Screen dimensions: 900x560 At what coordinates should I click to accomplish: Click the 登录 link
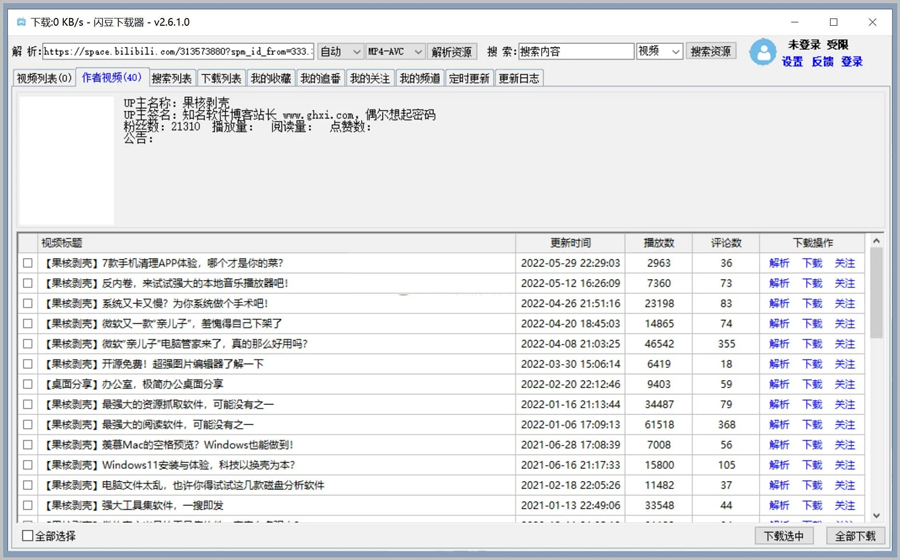[852, 61]
